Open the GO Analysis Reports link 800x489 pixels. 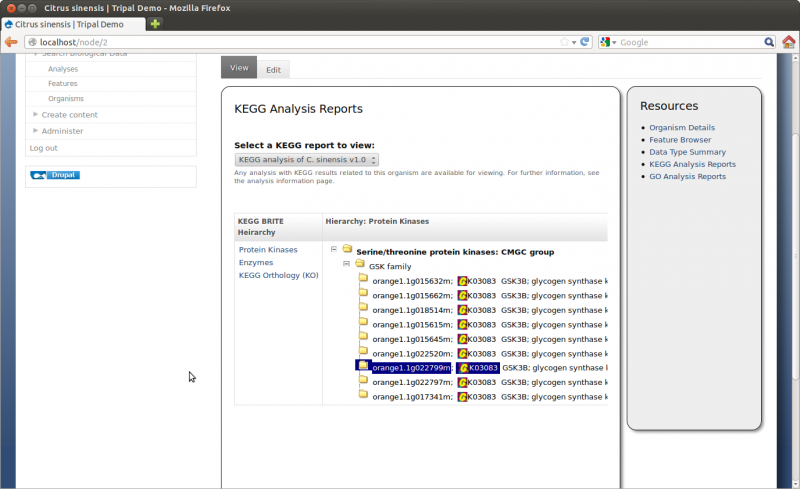687,177
